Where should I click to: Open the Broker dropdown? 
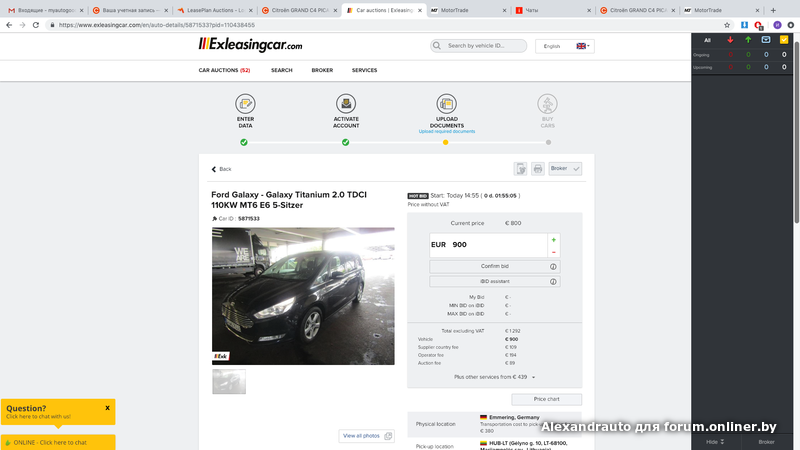[565, 168]
